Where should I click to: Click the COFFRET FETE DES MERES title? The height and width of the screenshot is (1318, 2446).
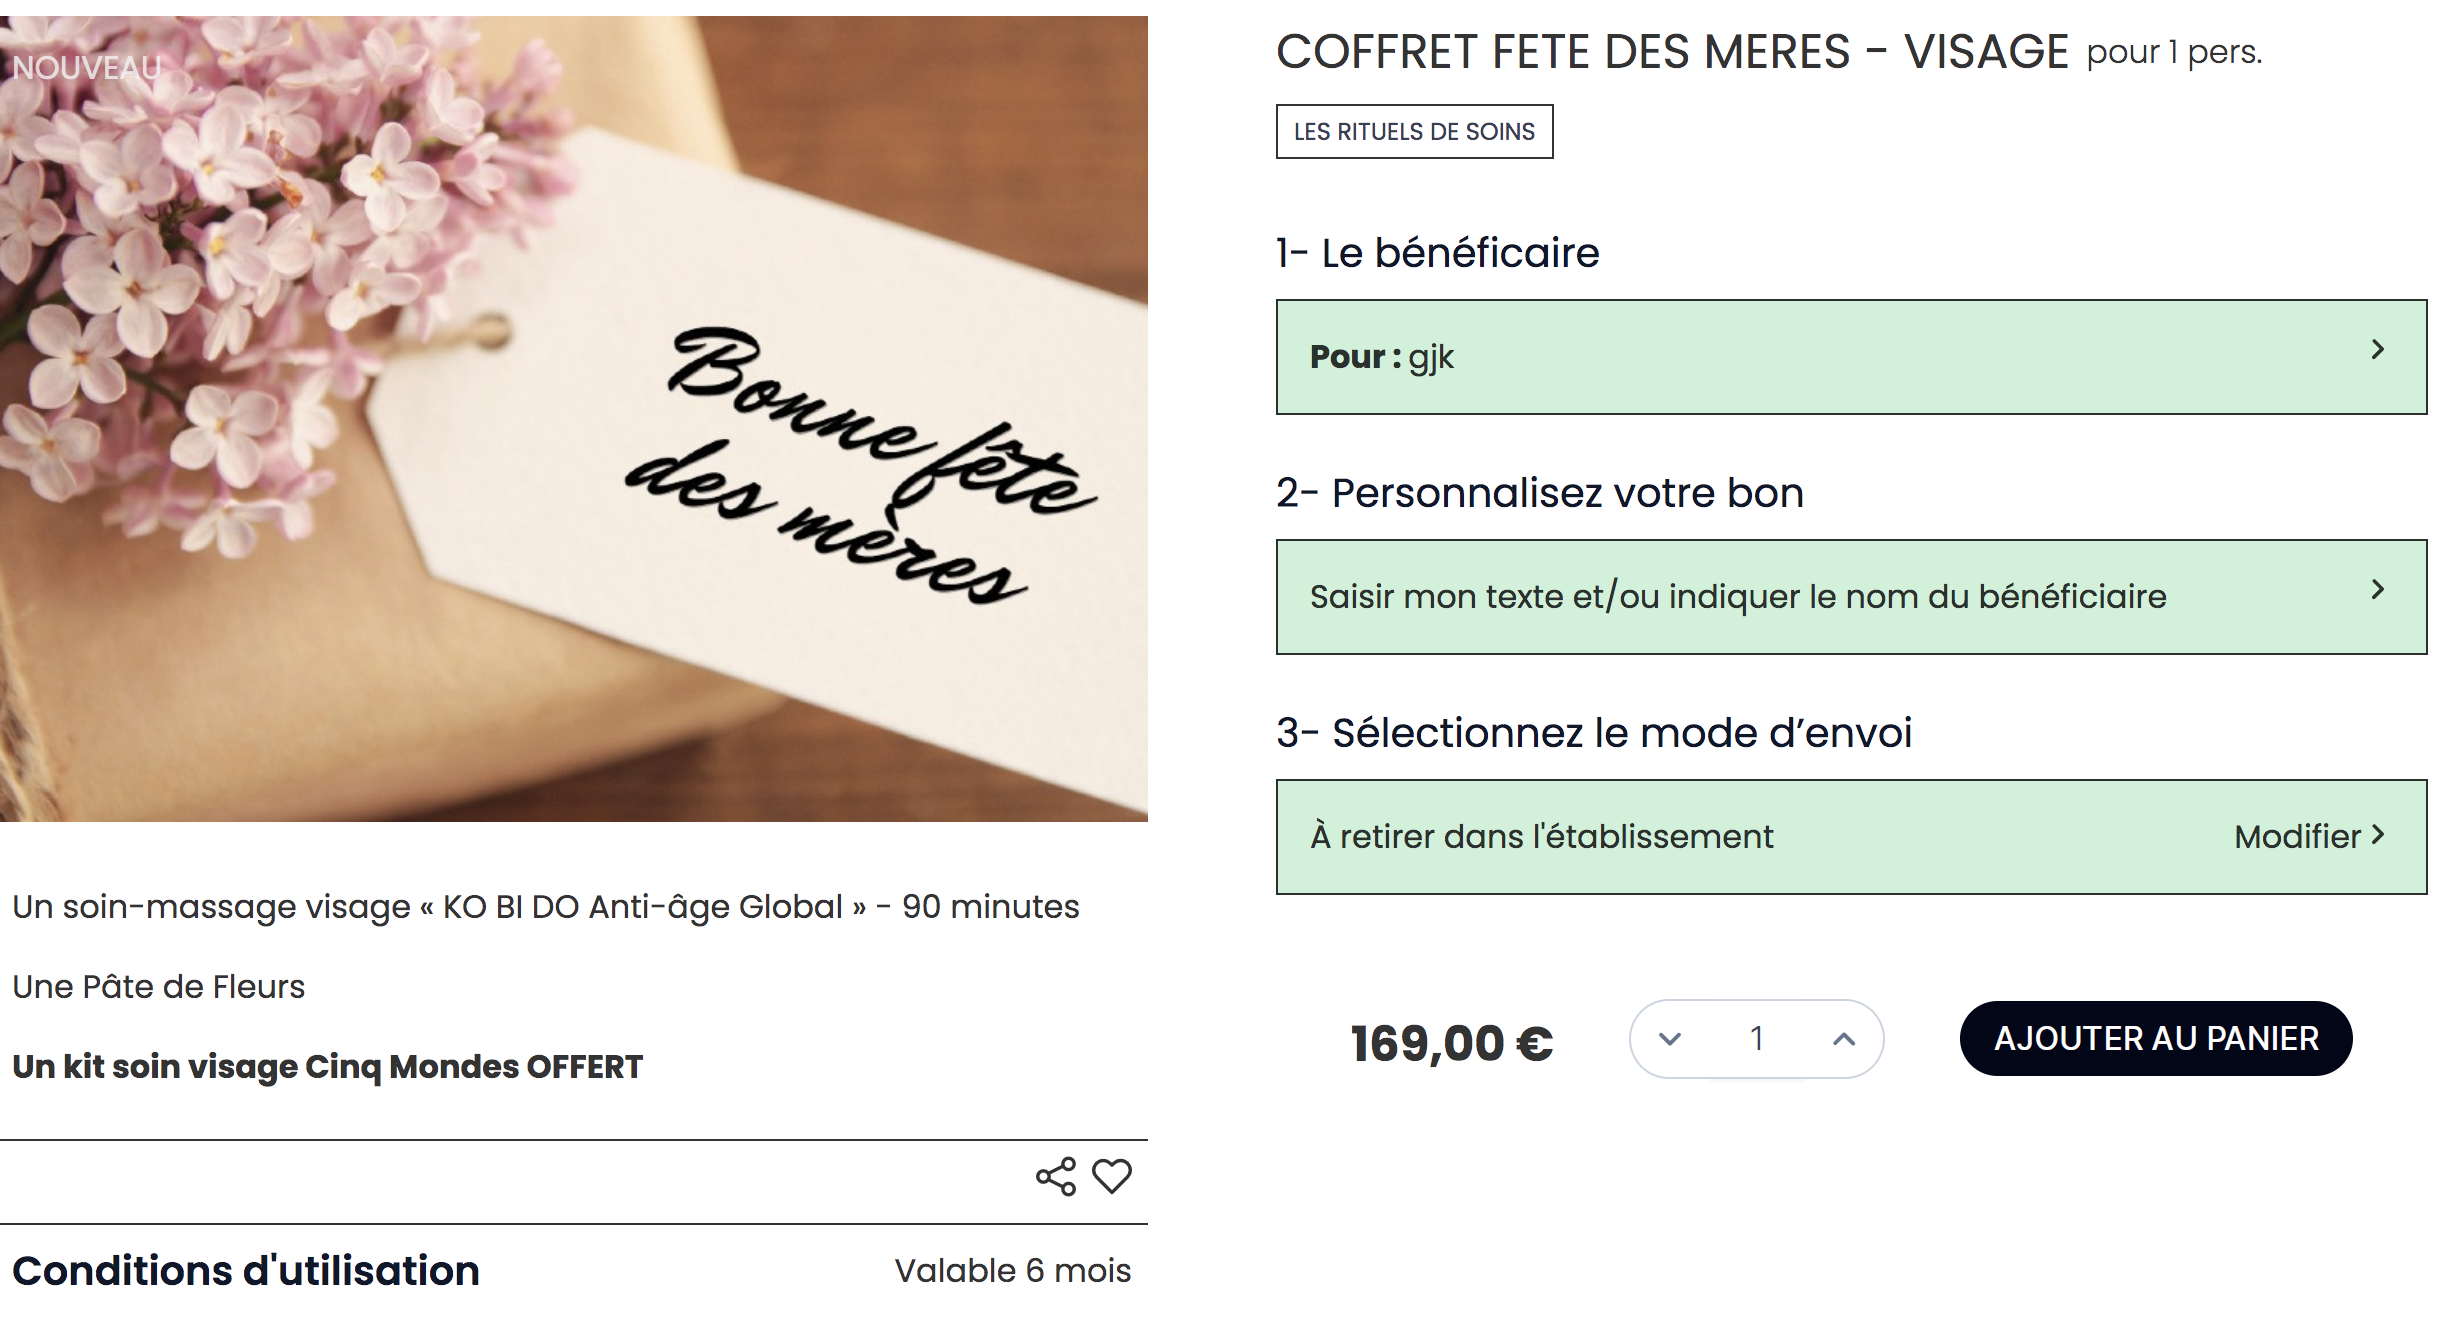(x=1672, y=52)
